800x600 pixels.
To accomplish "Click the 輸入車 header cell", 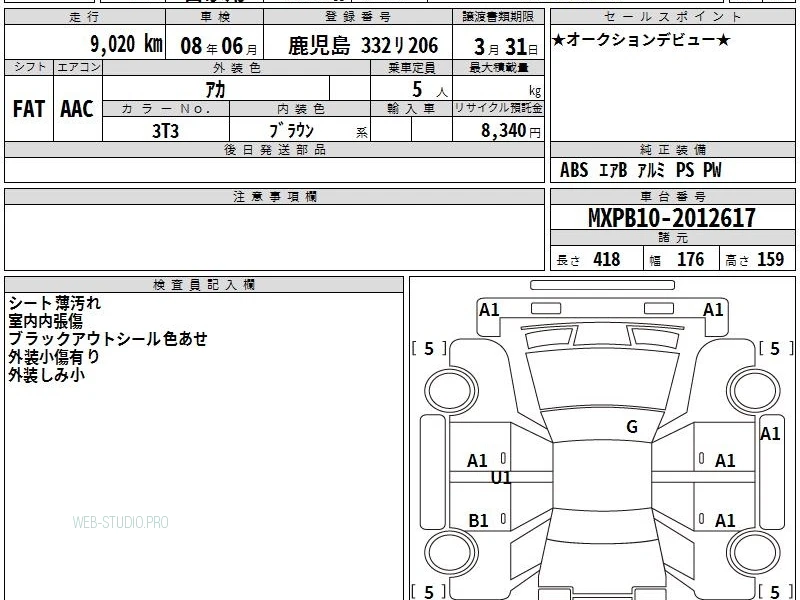I will [411, 109].
